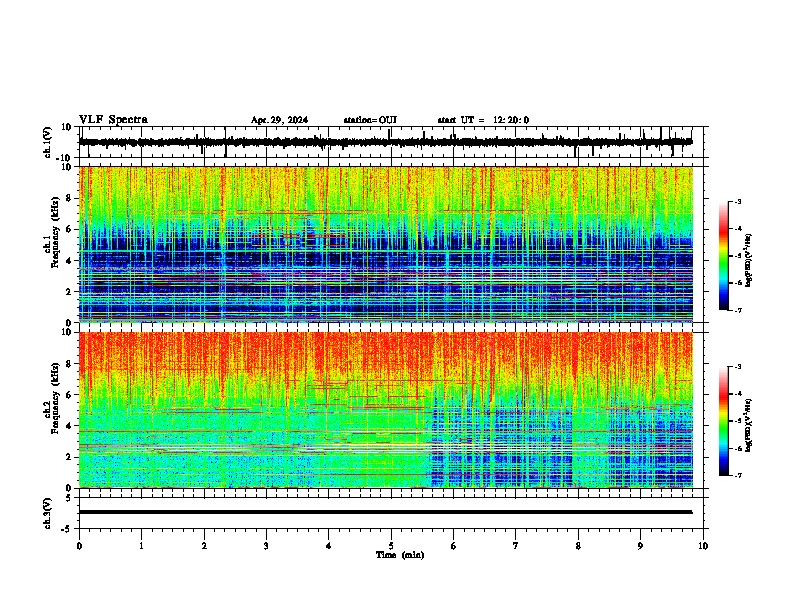Viewport: 792px width, 612px height.
Task: Click the ch.3 flat voltage trace
Action: [385, 512]
